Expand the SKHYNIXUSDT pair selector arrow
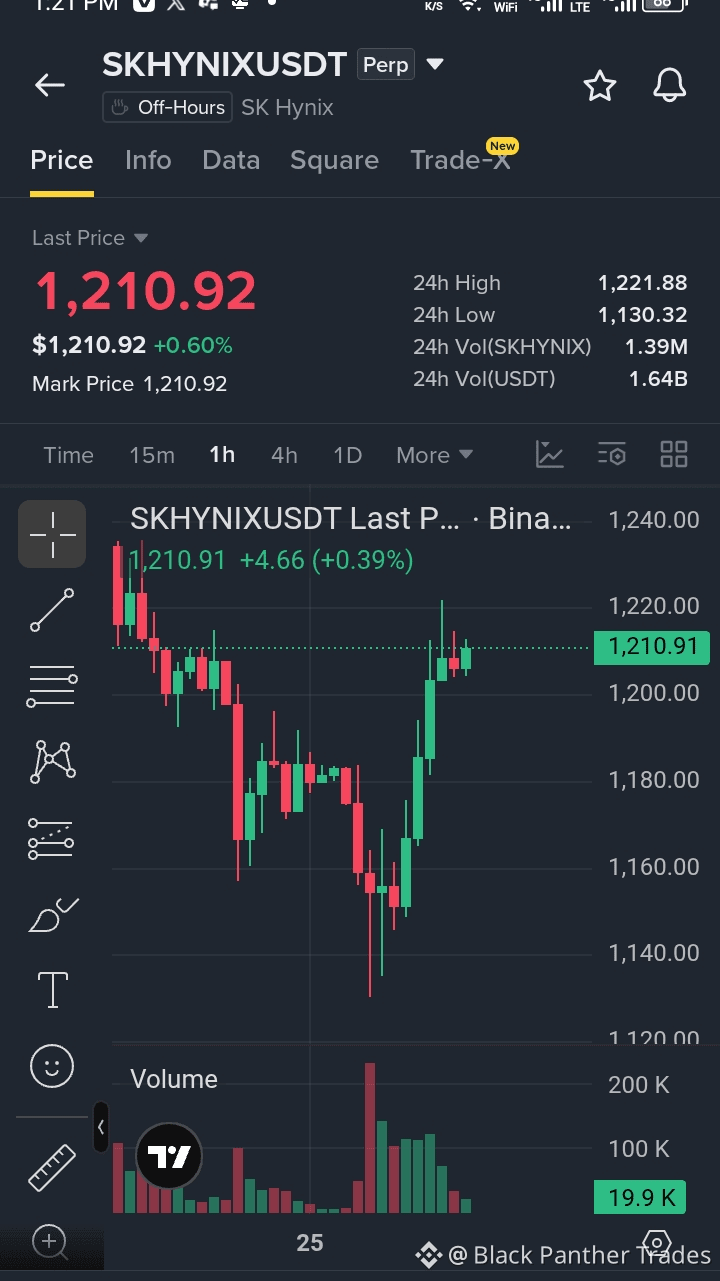The image size is (720, 1281). click(435, 65)
